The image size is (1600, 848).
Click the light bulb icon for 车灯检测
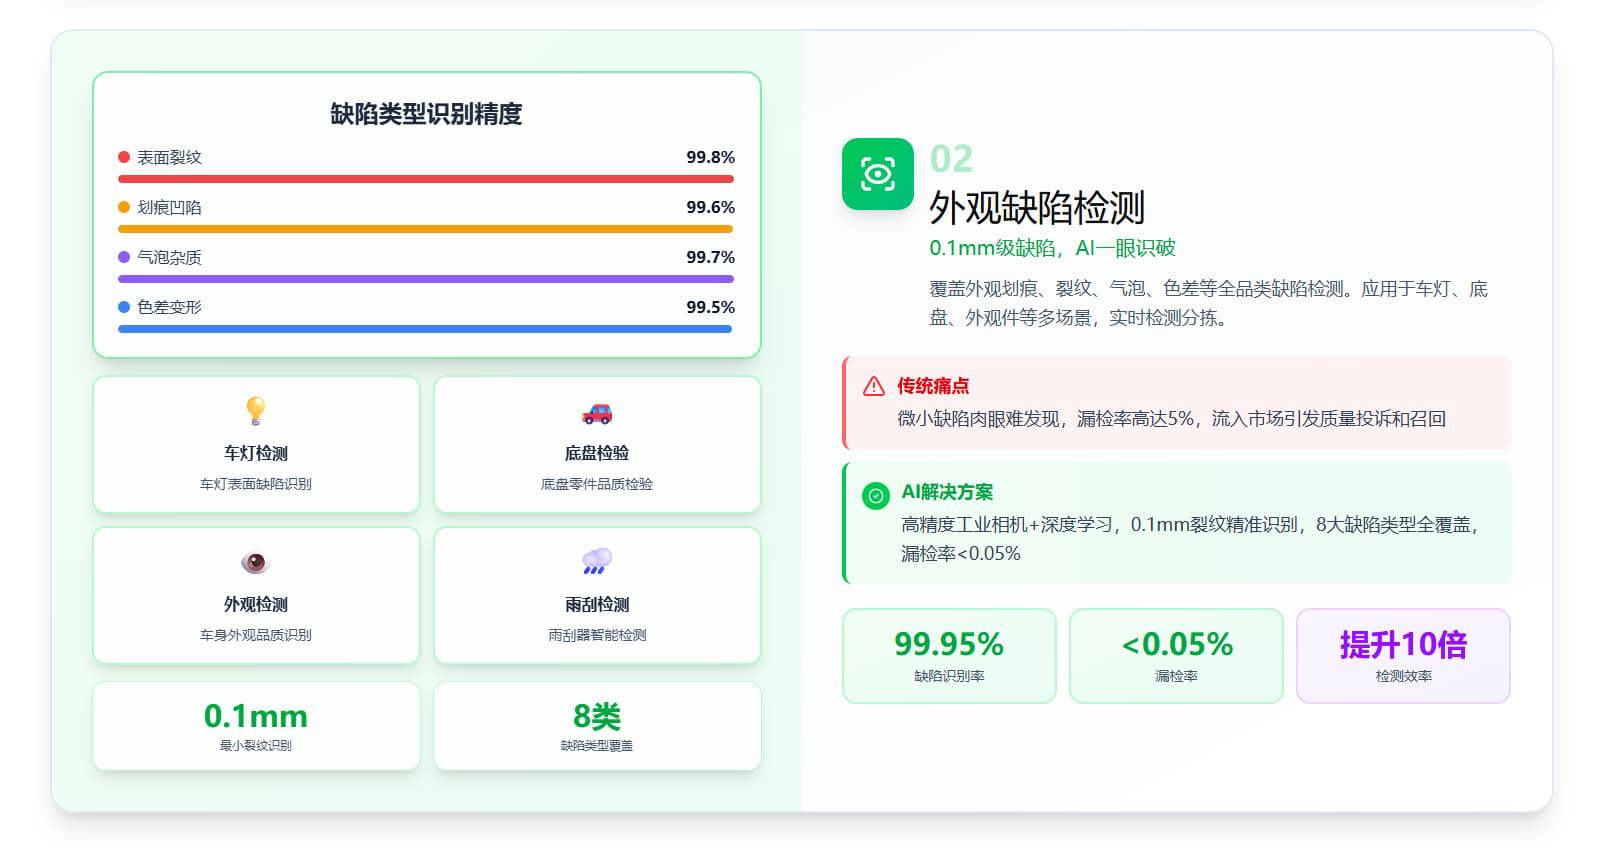click(256, 411)
